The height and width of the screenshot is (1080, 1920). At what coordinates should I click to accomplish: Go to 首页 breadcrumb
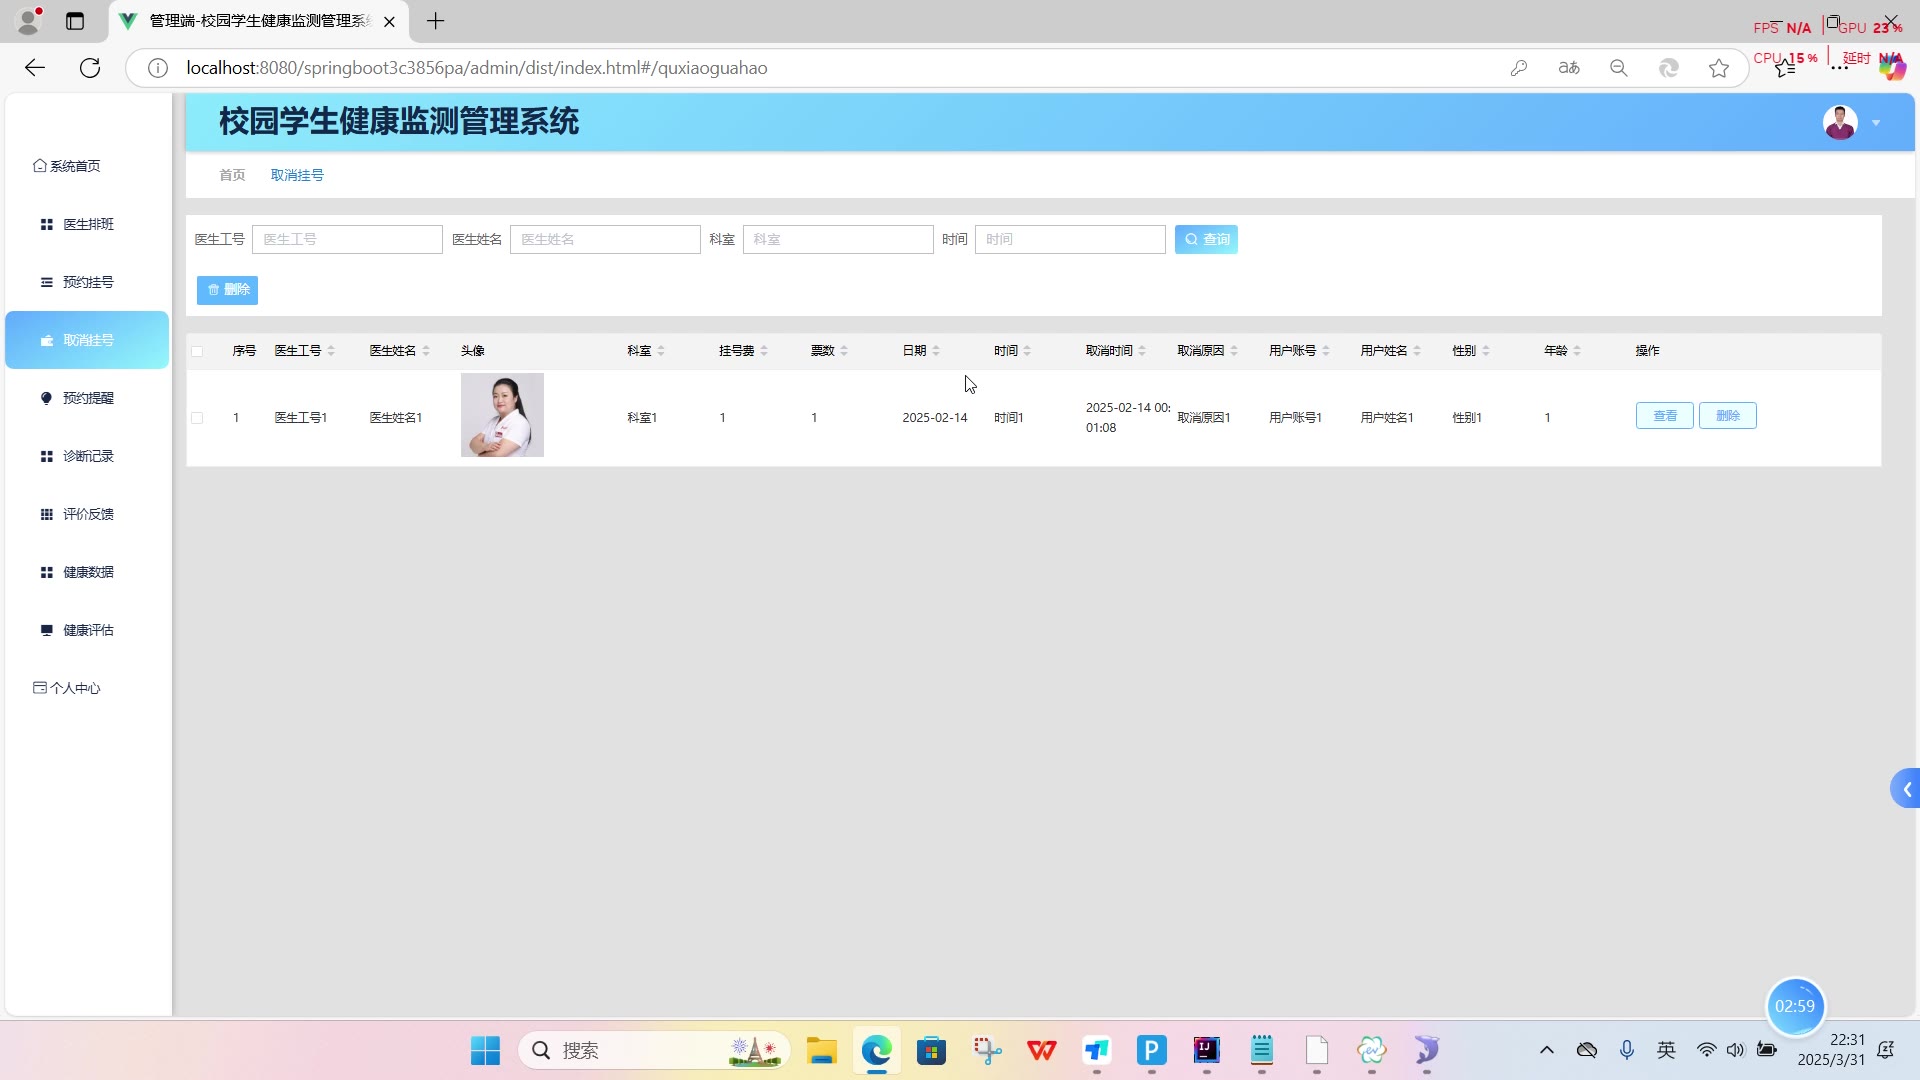coord(232,175)
